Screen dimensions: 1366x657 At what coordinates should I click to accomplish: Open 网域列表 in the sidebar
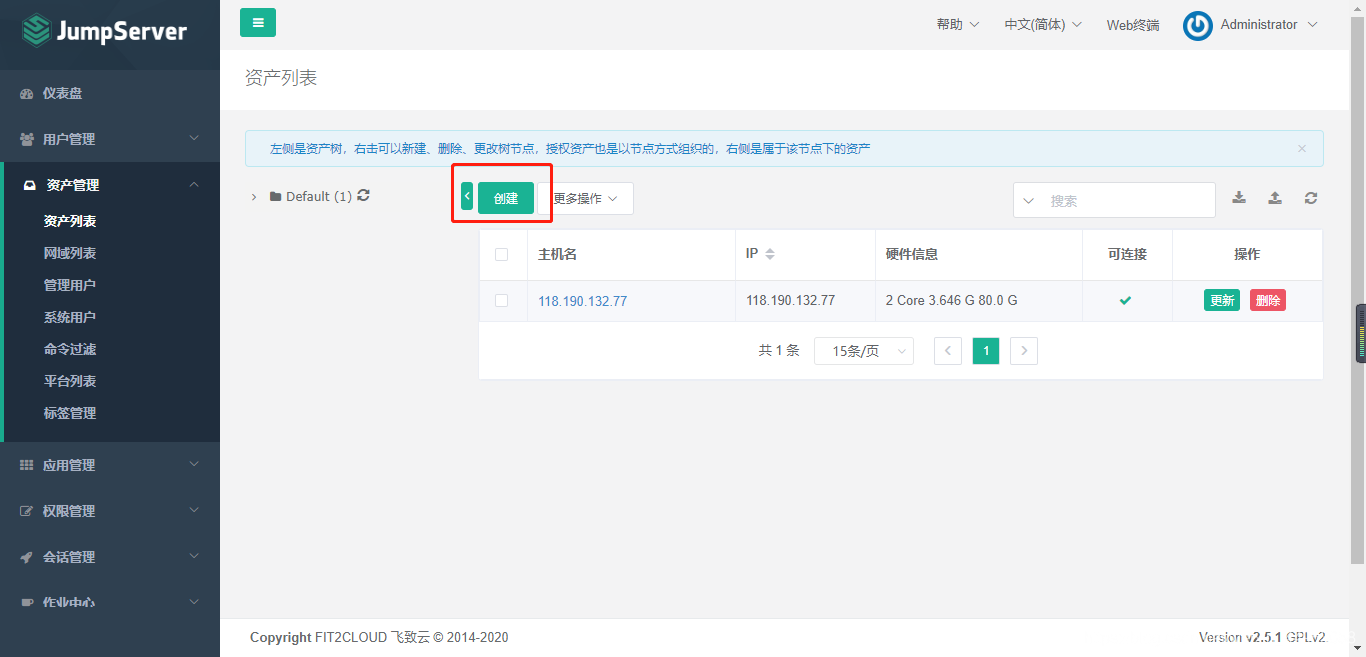[x=70, y=253]
